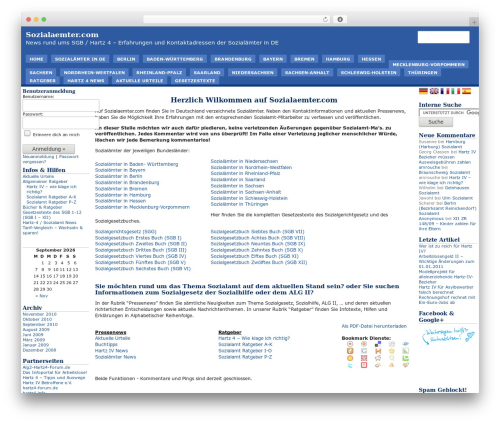
Task: Click the white search box in the header
Action: tap(443, 37)
